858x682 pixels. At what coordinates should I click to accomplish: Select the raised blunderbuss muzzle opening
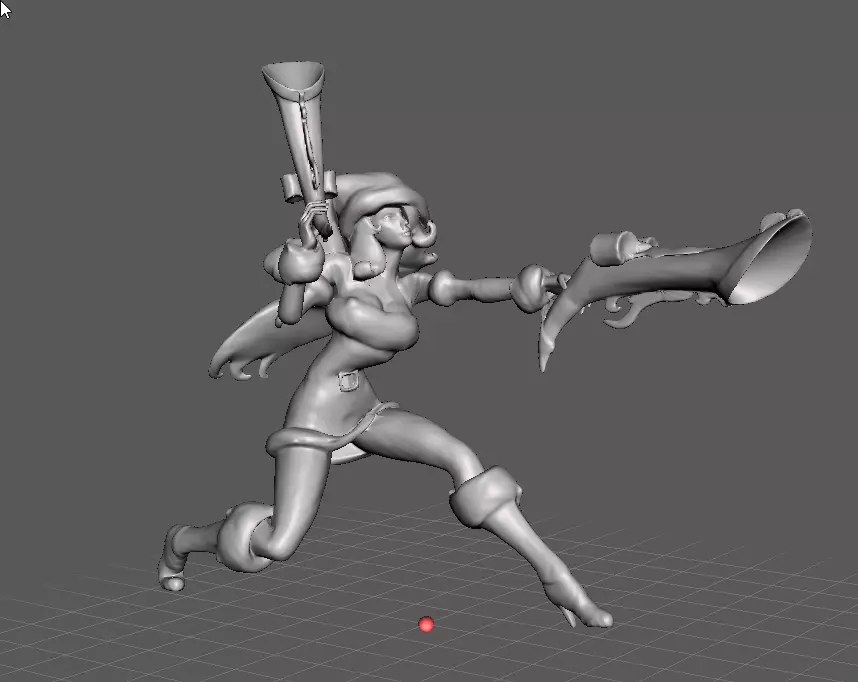click(x=293, y=76)
